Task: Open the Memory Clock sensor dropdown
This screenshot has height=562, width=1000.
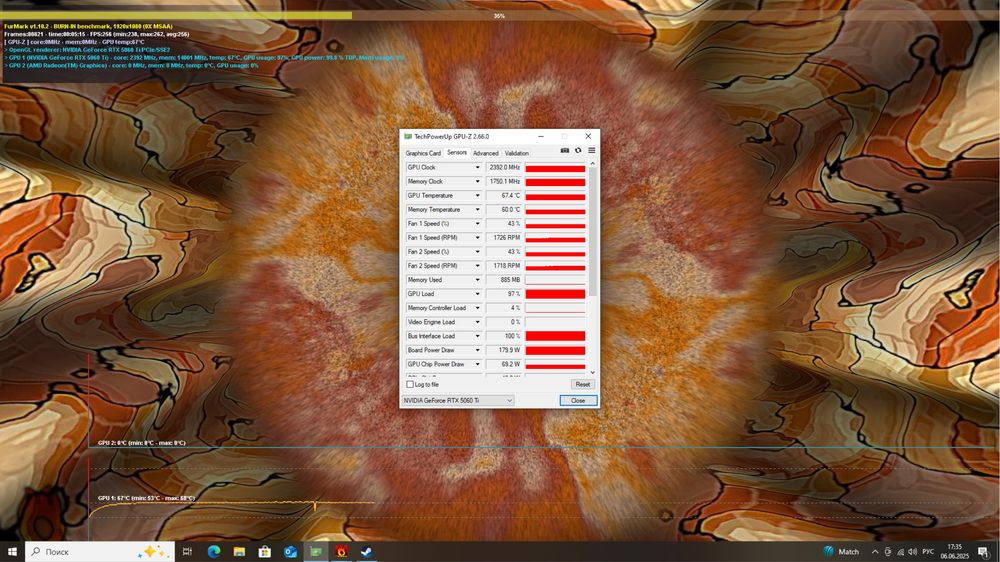Action: coord(477,182)
